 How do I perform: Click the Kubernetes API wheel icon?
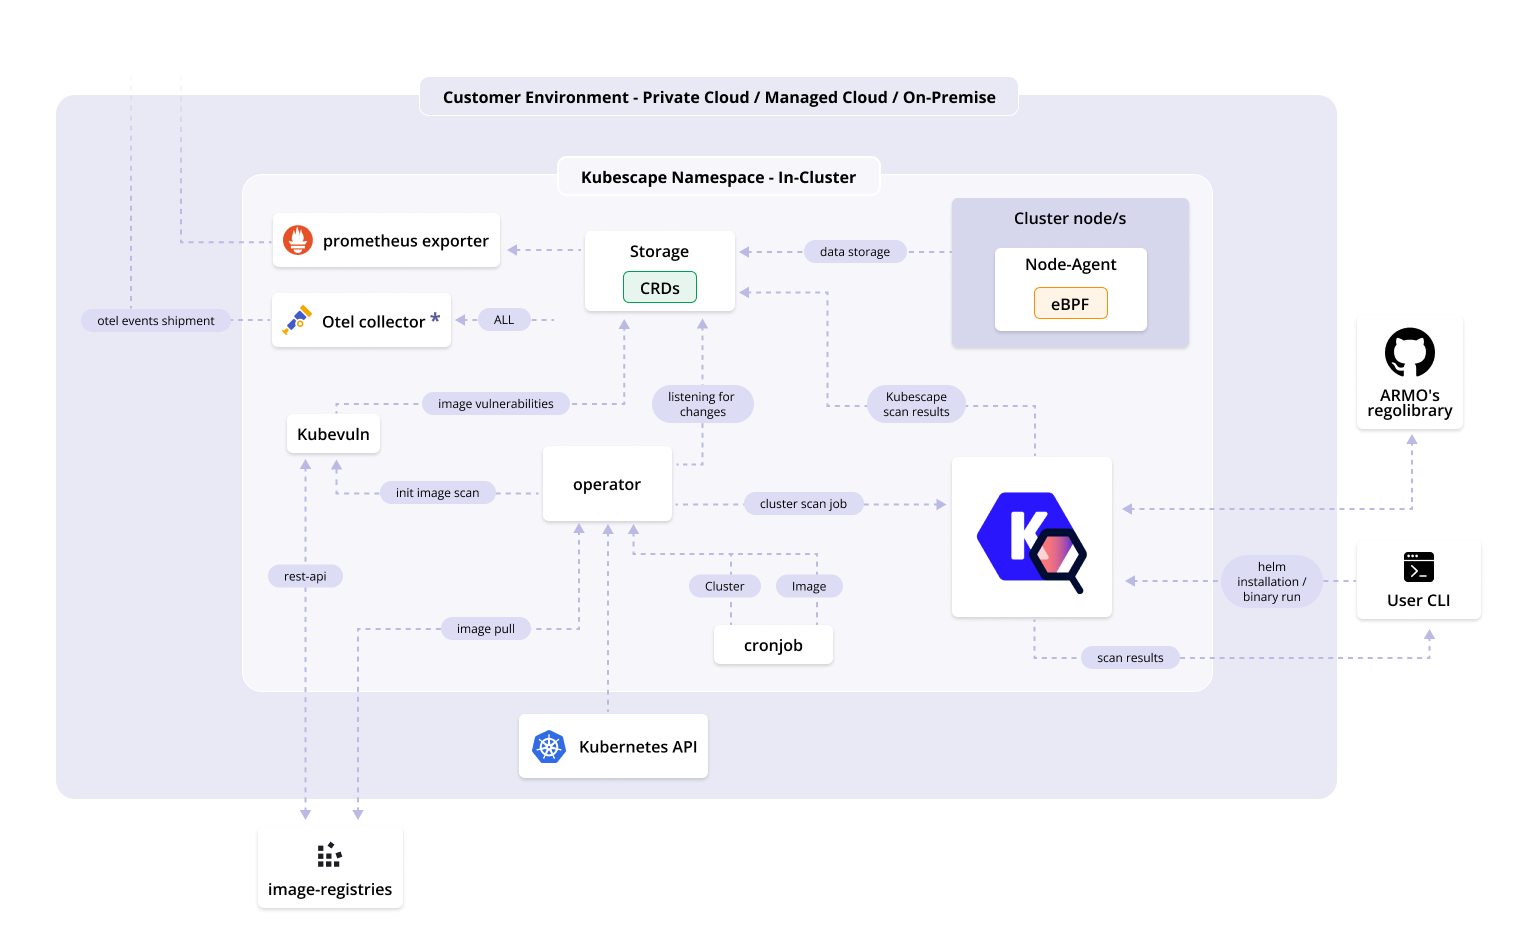(549, 747)
